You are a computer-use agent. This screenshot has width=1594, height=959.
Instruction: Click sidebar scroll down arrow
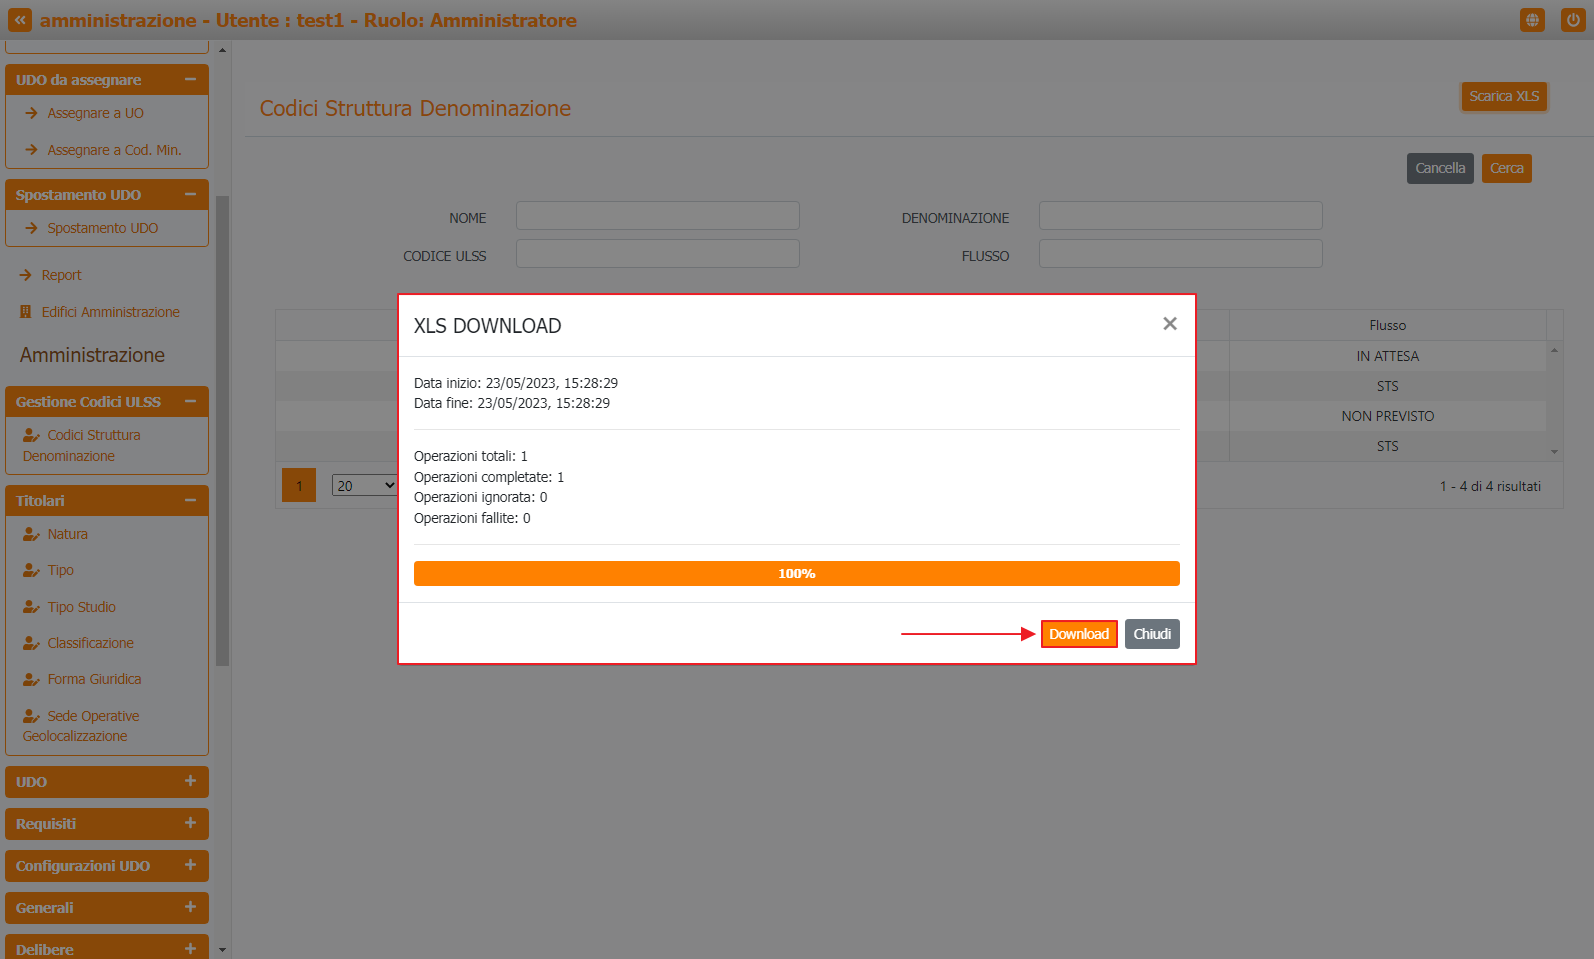click(x=222, y=950)
